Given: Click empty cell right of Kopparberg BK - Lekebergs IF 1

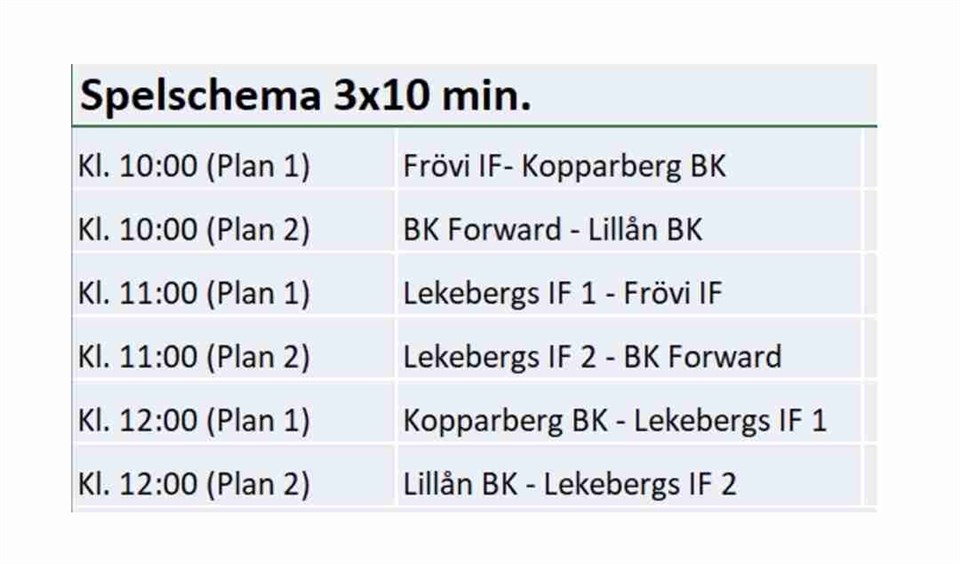Looking at the screenshot, I should [x=870, y=420].
